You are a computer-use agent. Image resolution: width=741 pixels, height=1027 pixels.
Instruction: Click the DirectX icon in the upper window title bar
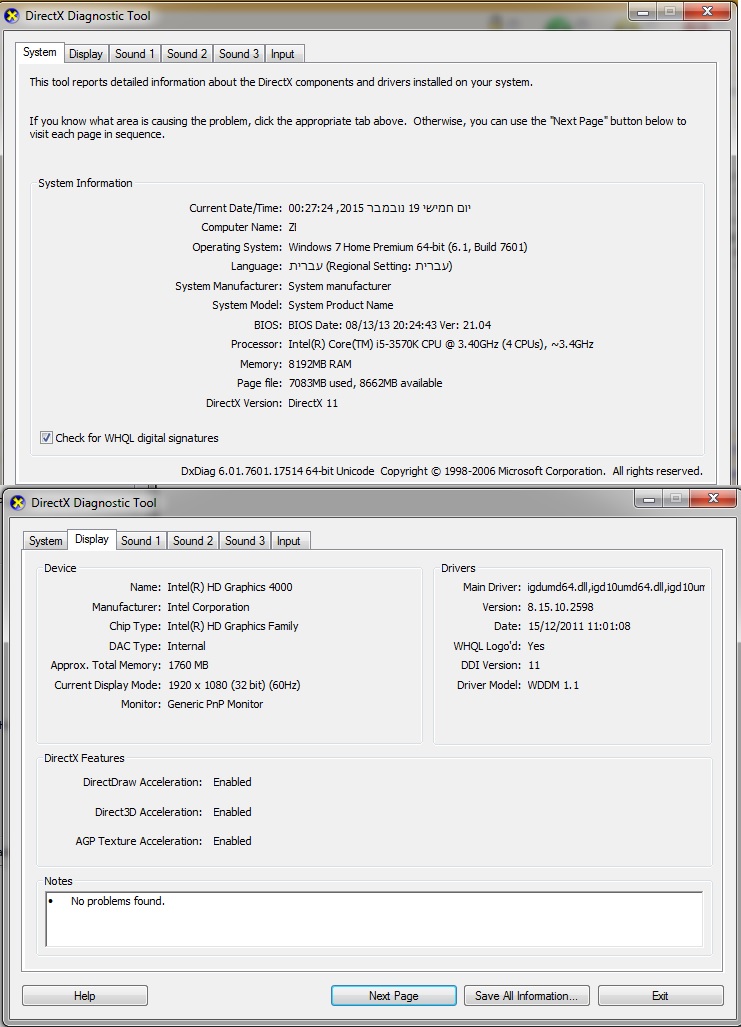pyautogui.click(x=12, y=17)
